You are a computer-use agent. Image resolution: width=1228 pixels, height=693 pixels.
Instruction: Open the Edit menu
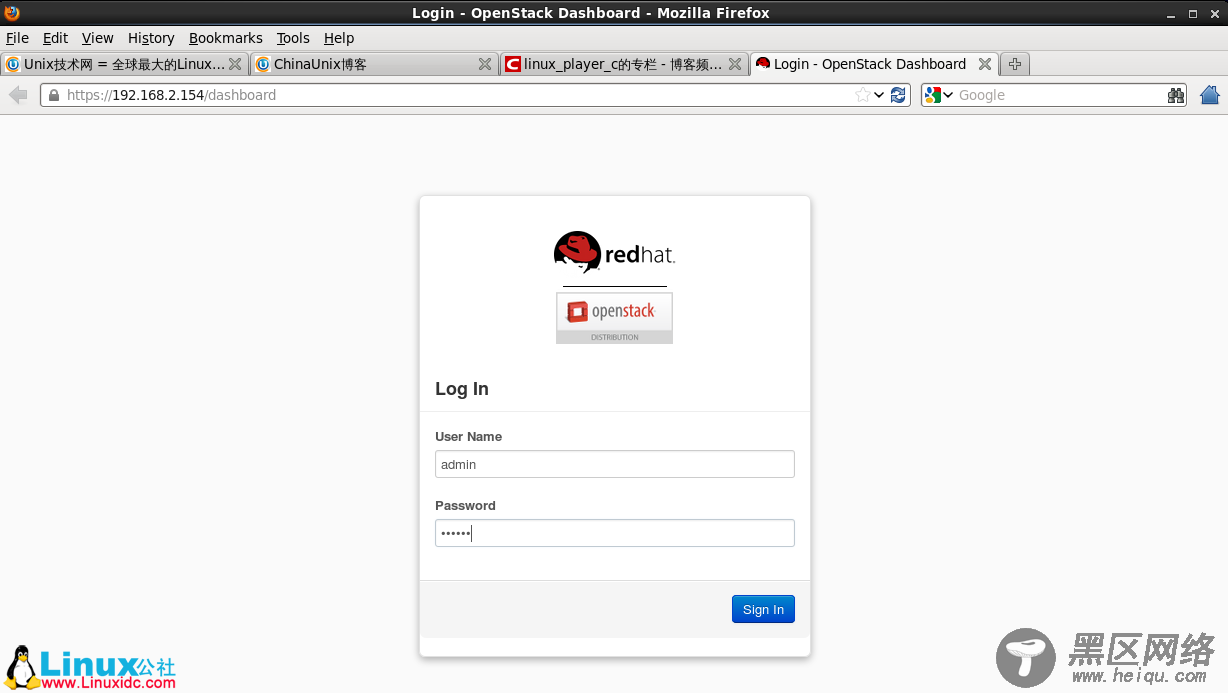click(x=55, y=38)
